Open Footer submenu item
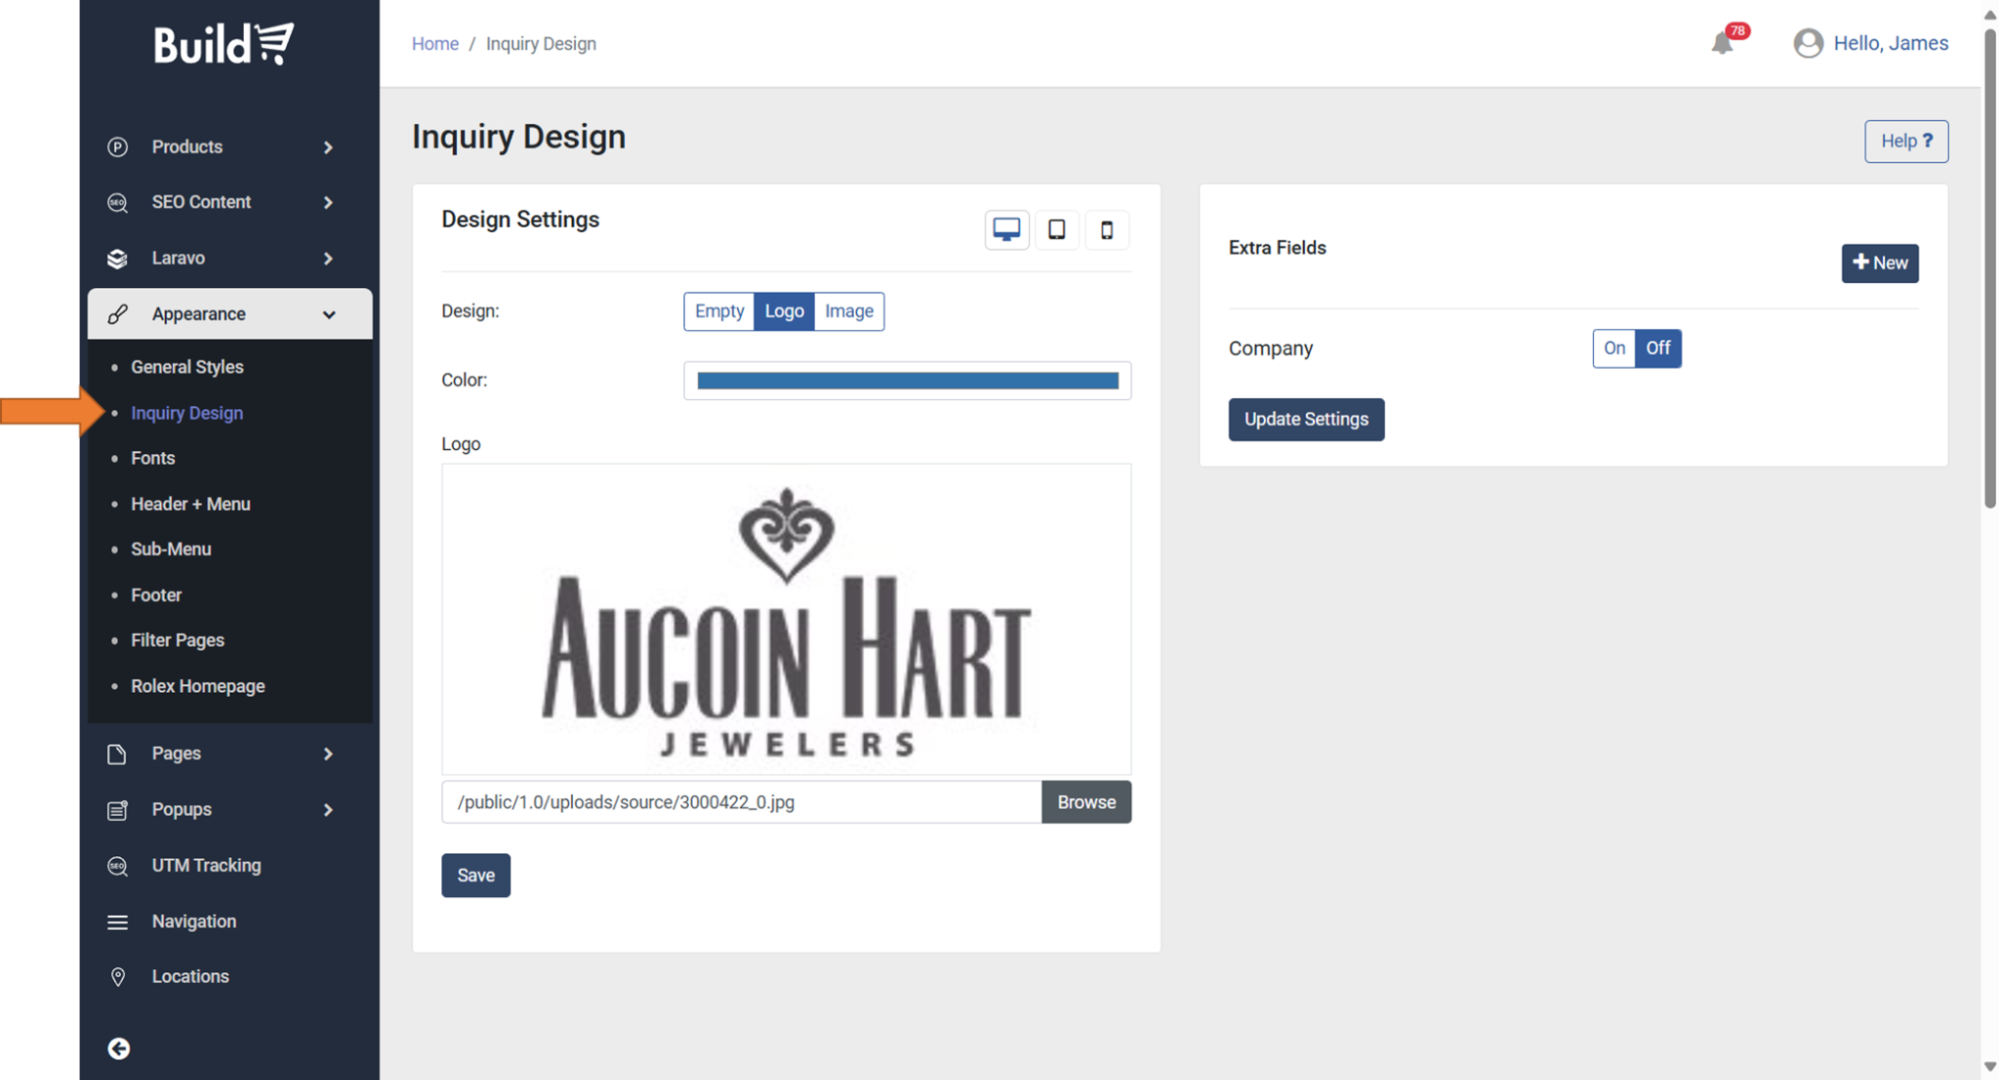This screenshot has height=1080, width=1999. point(156,595)
